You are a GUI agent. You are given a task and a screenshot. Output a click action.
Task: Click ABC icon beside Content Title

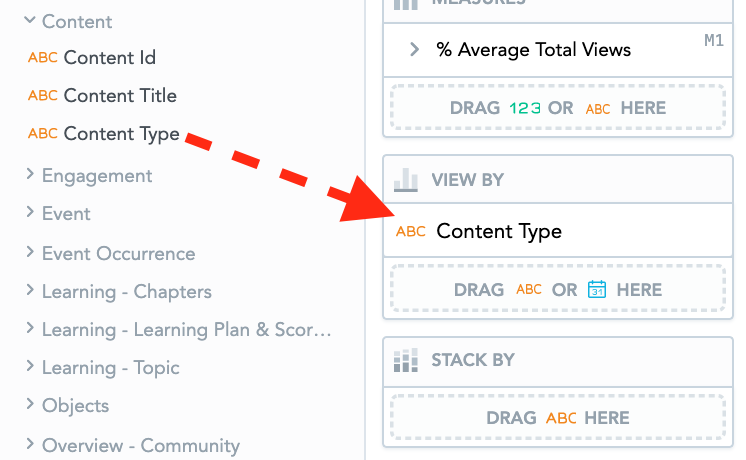coord(43,96)
